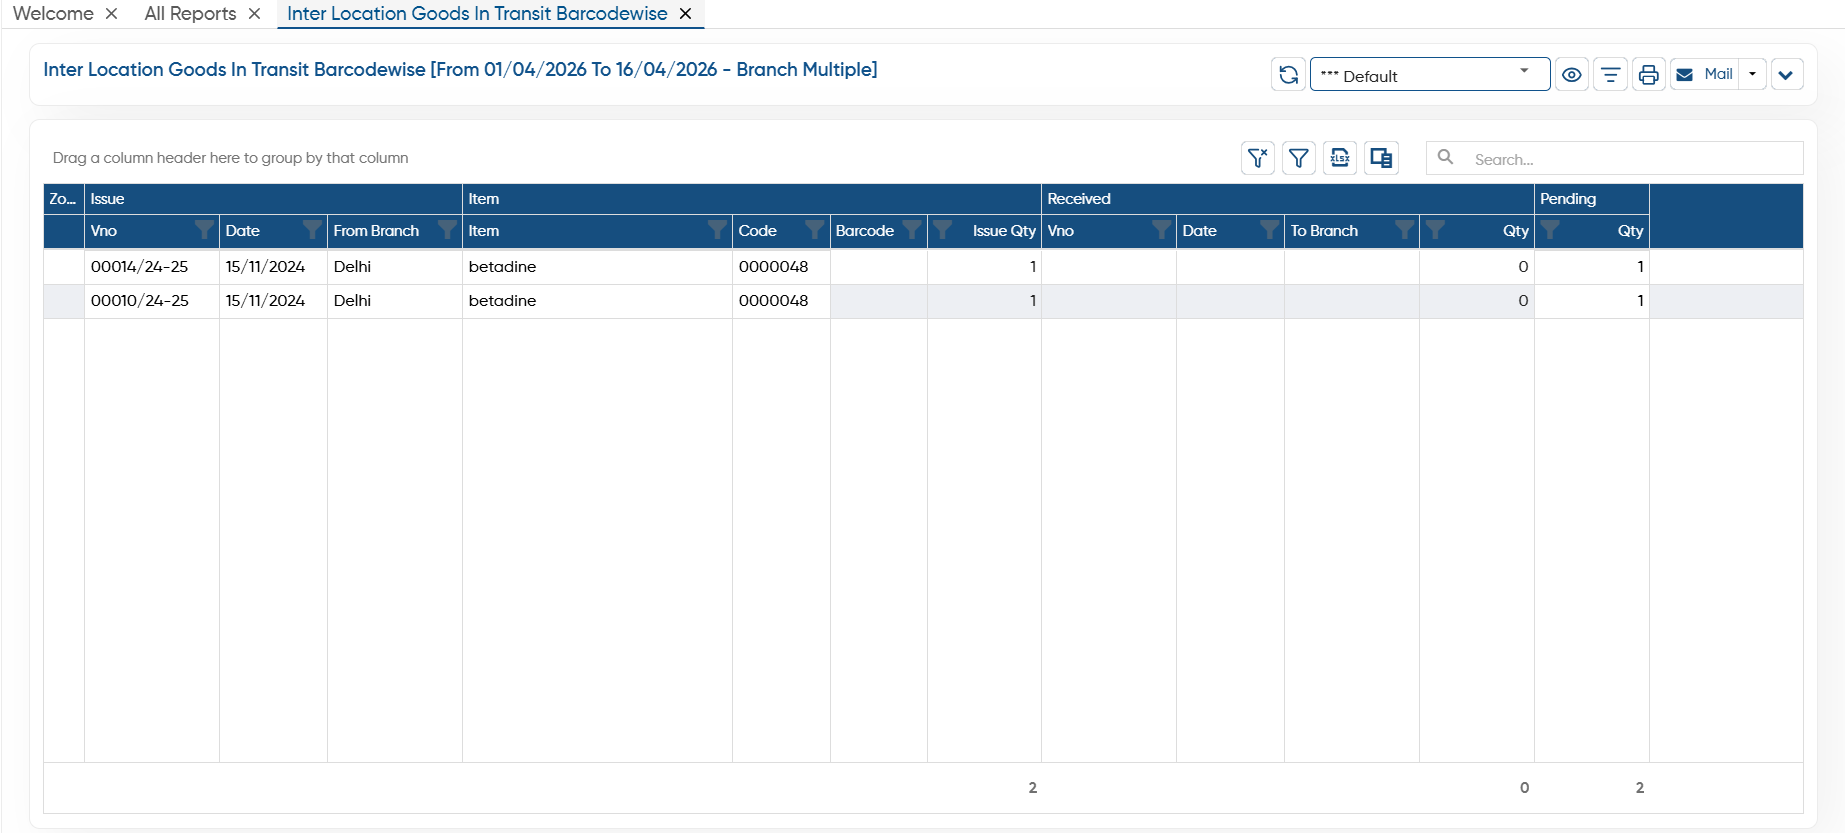Open filter on To Branch column

[1404, 230]
